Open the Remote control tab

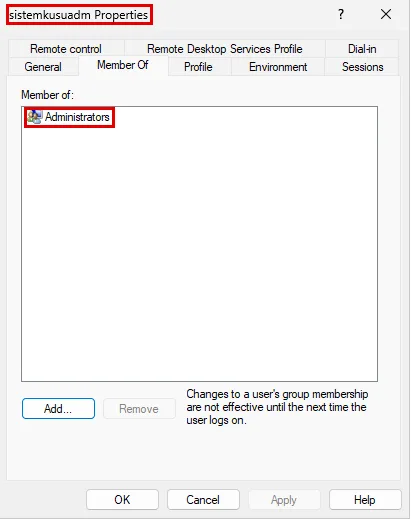click(x=66, y=49)
